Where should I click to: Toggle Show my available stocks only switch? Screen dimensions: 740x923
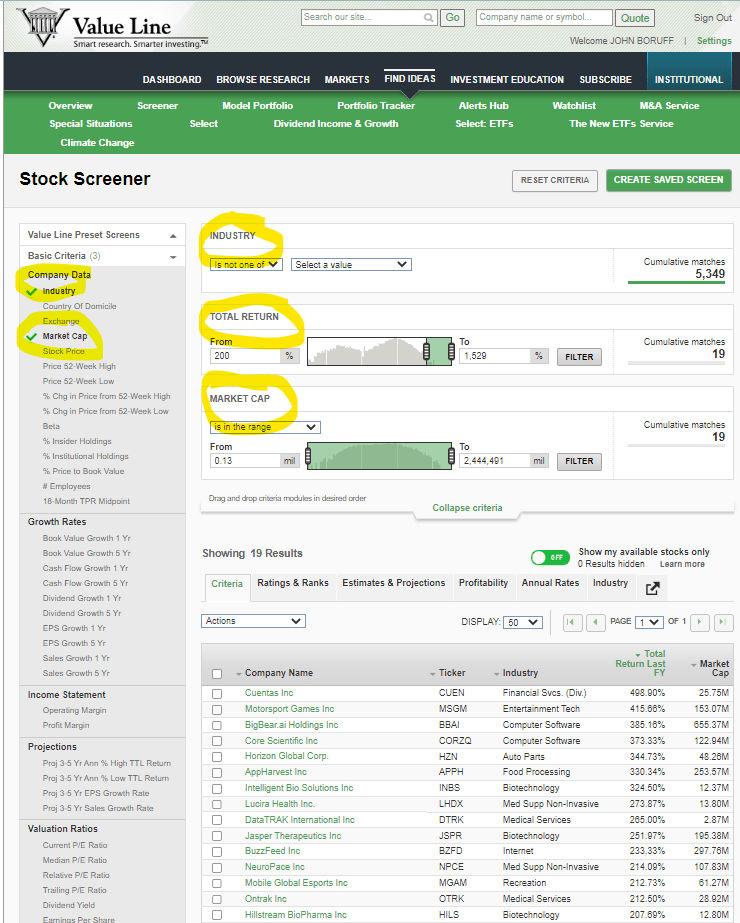coord(549,557)
